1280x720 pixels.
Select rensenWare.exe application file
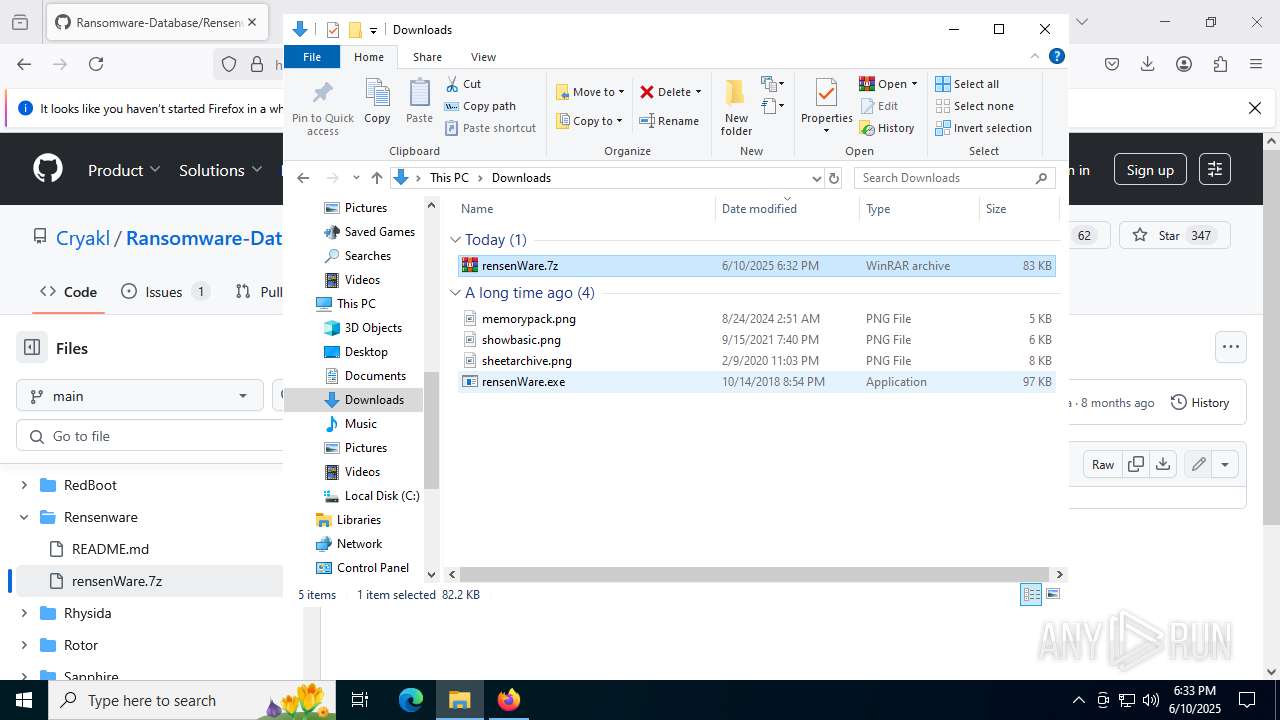(x=757, y=382)
